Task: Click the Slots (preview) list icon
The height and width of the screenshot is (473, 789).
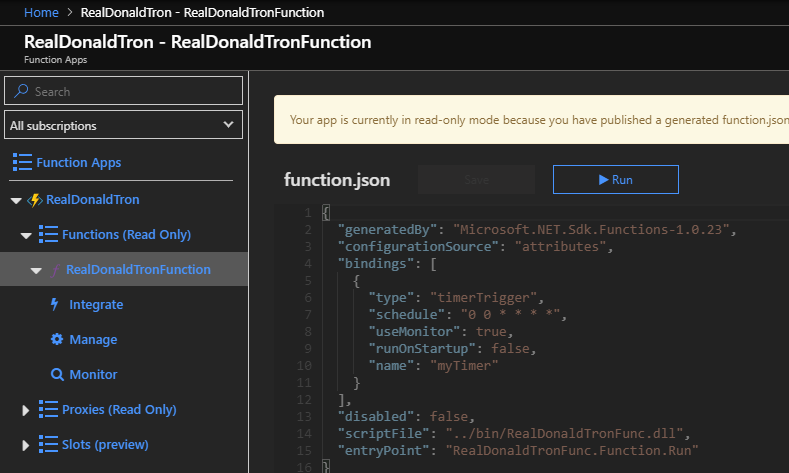Action: pyautogui.click(x=48, y=444)
